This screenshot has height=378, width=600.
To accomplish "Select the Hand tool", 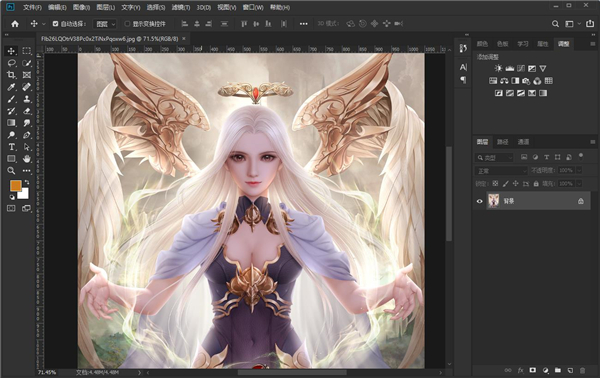I will [x=26, y=159].
